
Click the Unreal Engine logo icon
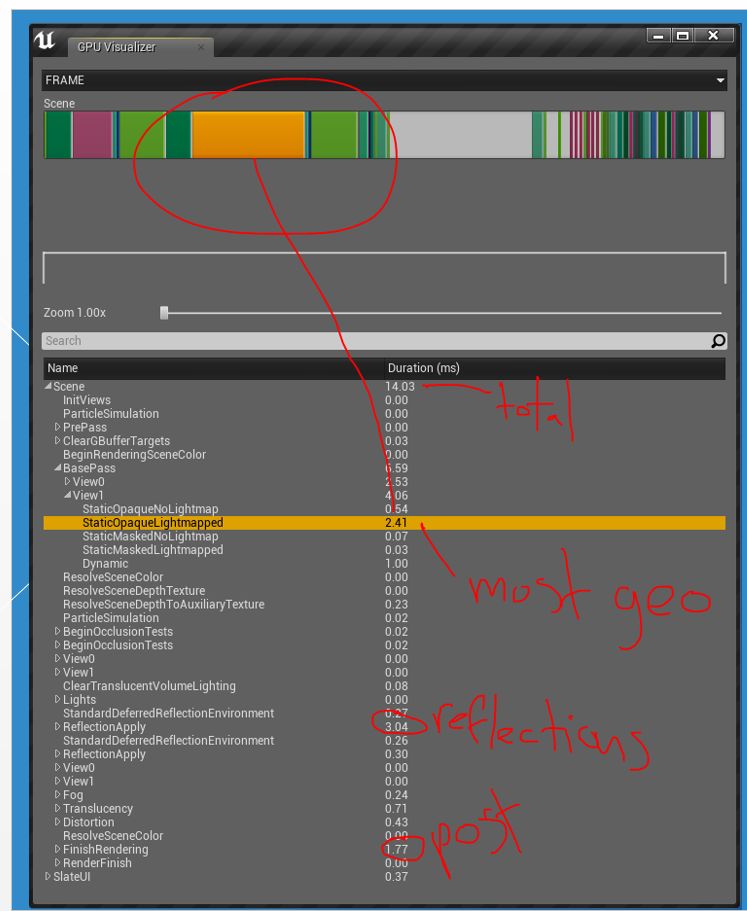[x=45, y=41]
